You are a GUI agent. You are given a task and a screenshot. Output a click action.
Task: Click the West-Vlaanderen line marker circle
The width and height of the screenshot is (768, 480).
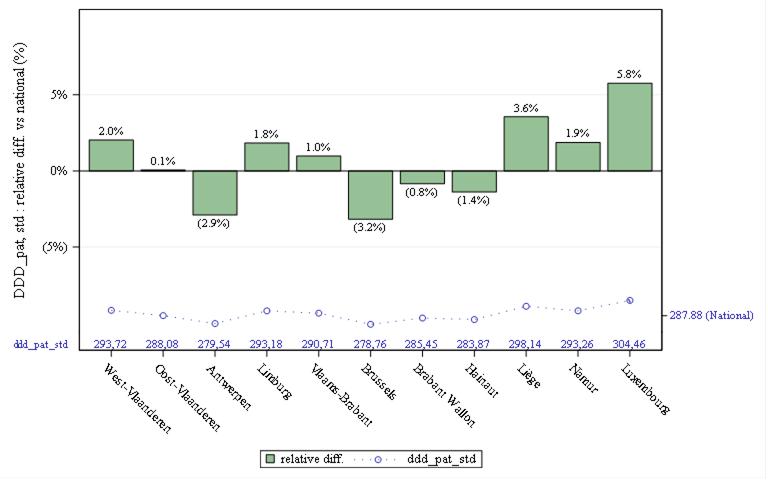click(111, 311)
